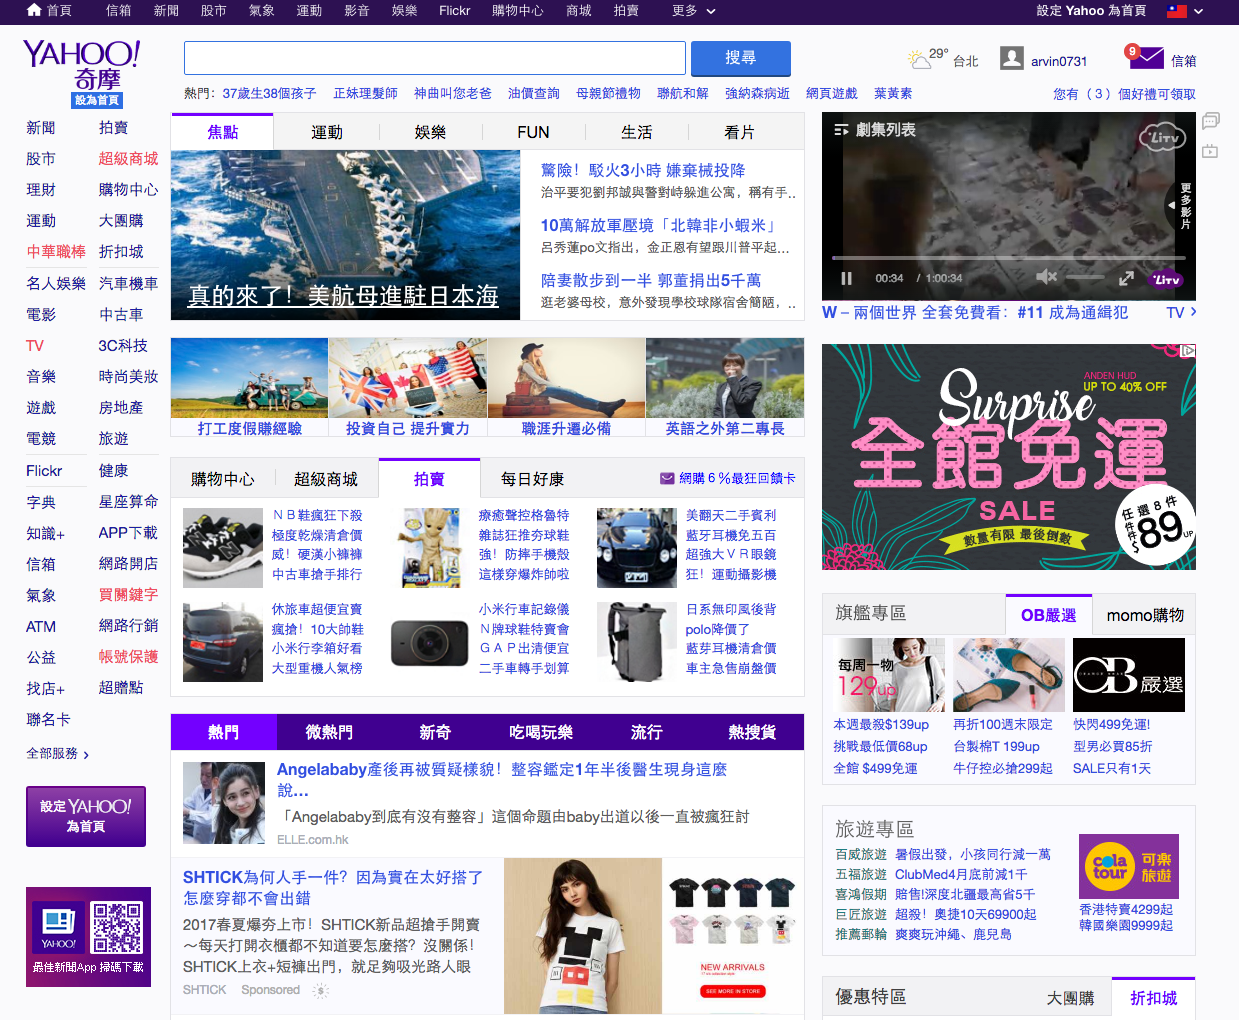Viewport: 1239px width, 1020px height.
Task: Click the Groot toy product image
Action: tap(430, 547)
